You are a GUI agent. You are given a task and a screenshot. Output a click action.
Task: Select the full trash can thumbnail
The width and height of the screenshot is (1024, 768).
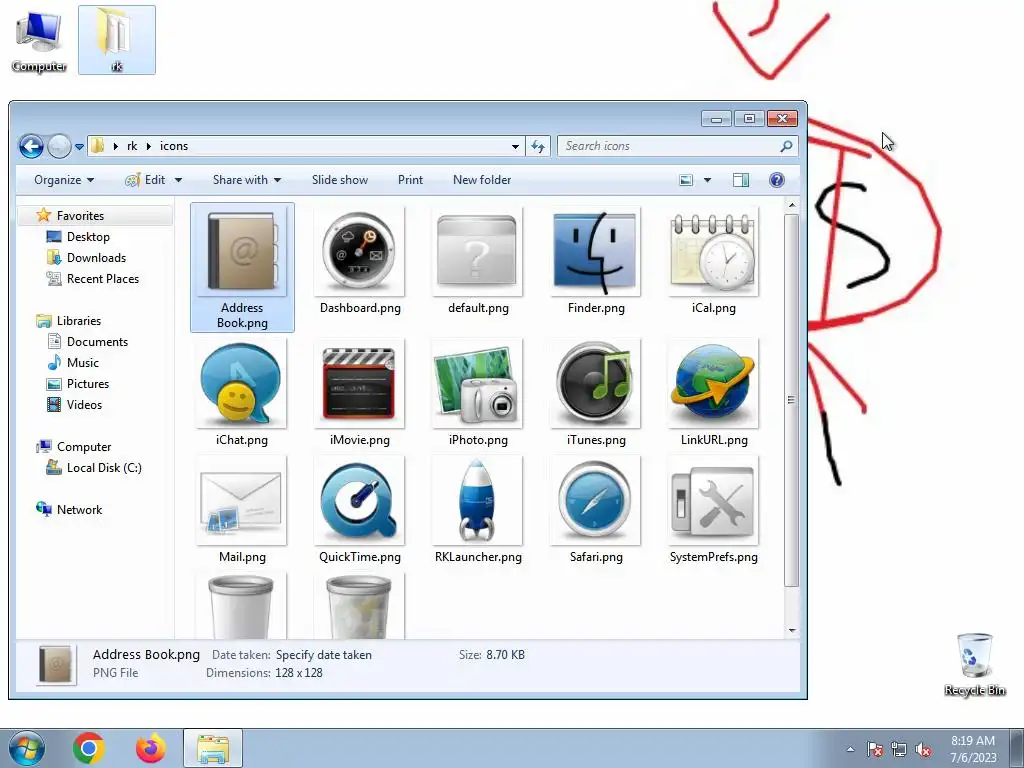[359, 606]
